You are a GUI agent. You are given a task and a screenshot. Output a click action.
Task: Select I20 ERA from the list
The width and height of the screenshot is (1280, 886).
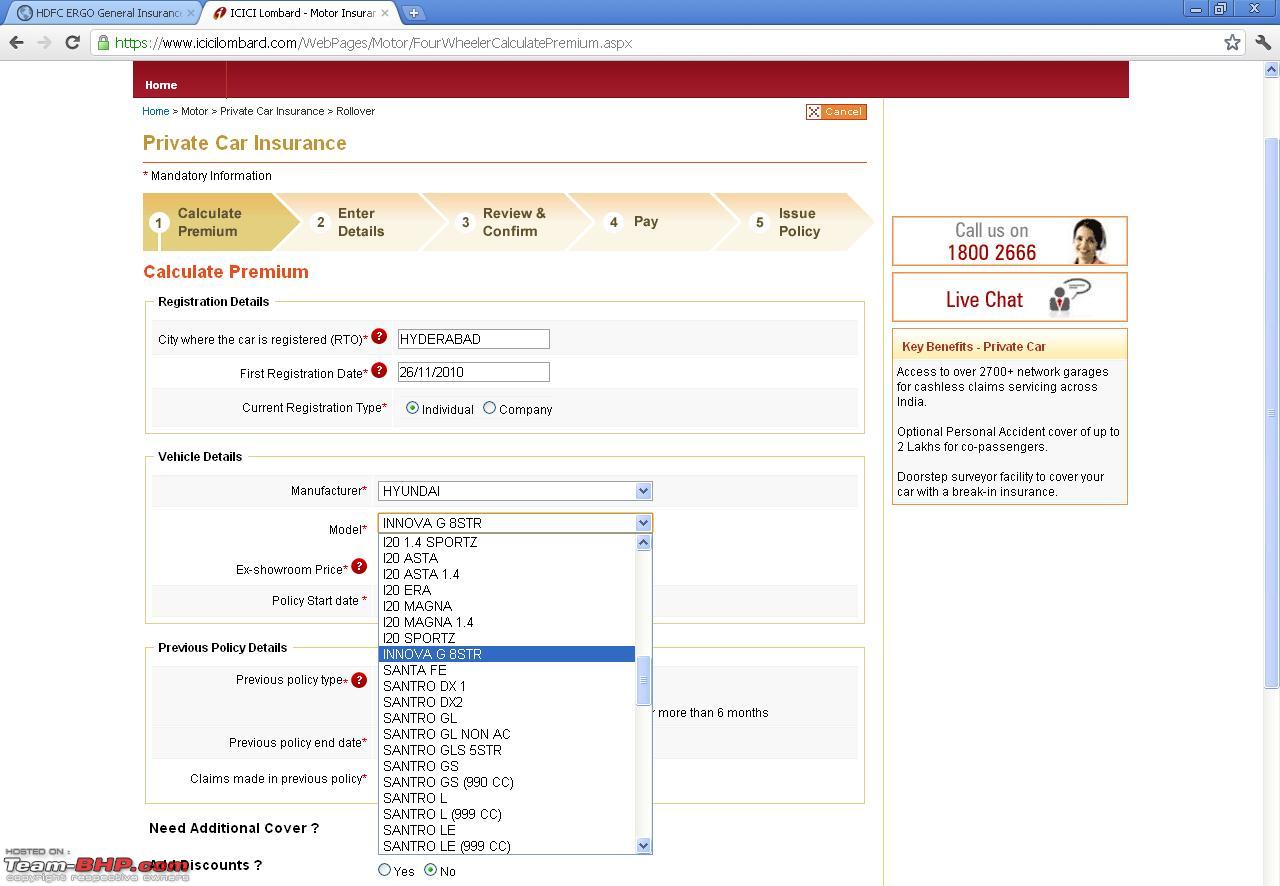click(x=507, y=590)
